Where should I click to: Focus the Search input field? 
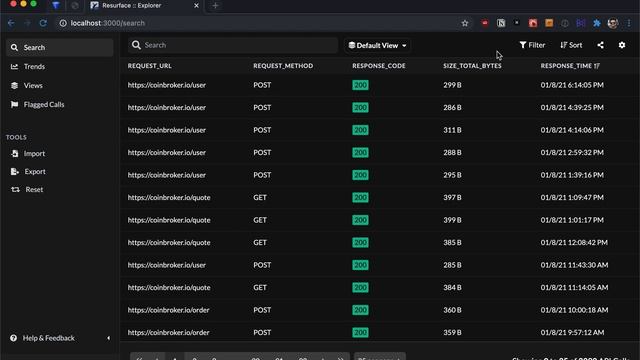coord(233,45)
